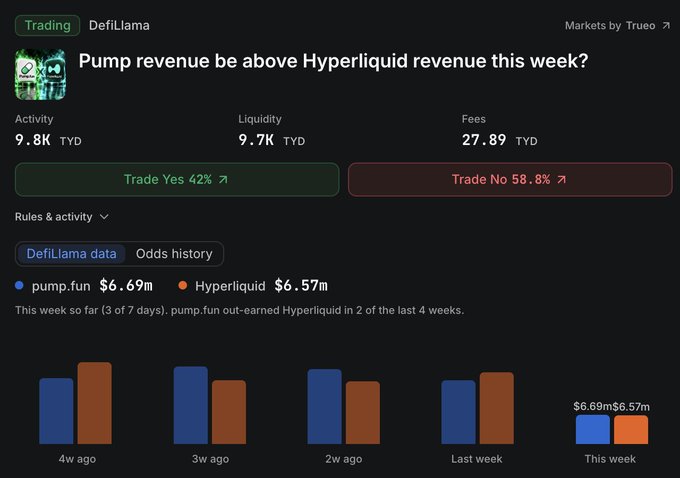Click the DefiLlama source label

tap(119, 26)
